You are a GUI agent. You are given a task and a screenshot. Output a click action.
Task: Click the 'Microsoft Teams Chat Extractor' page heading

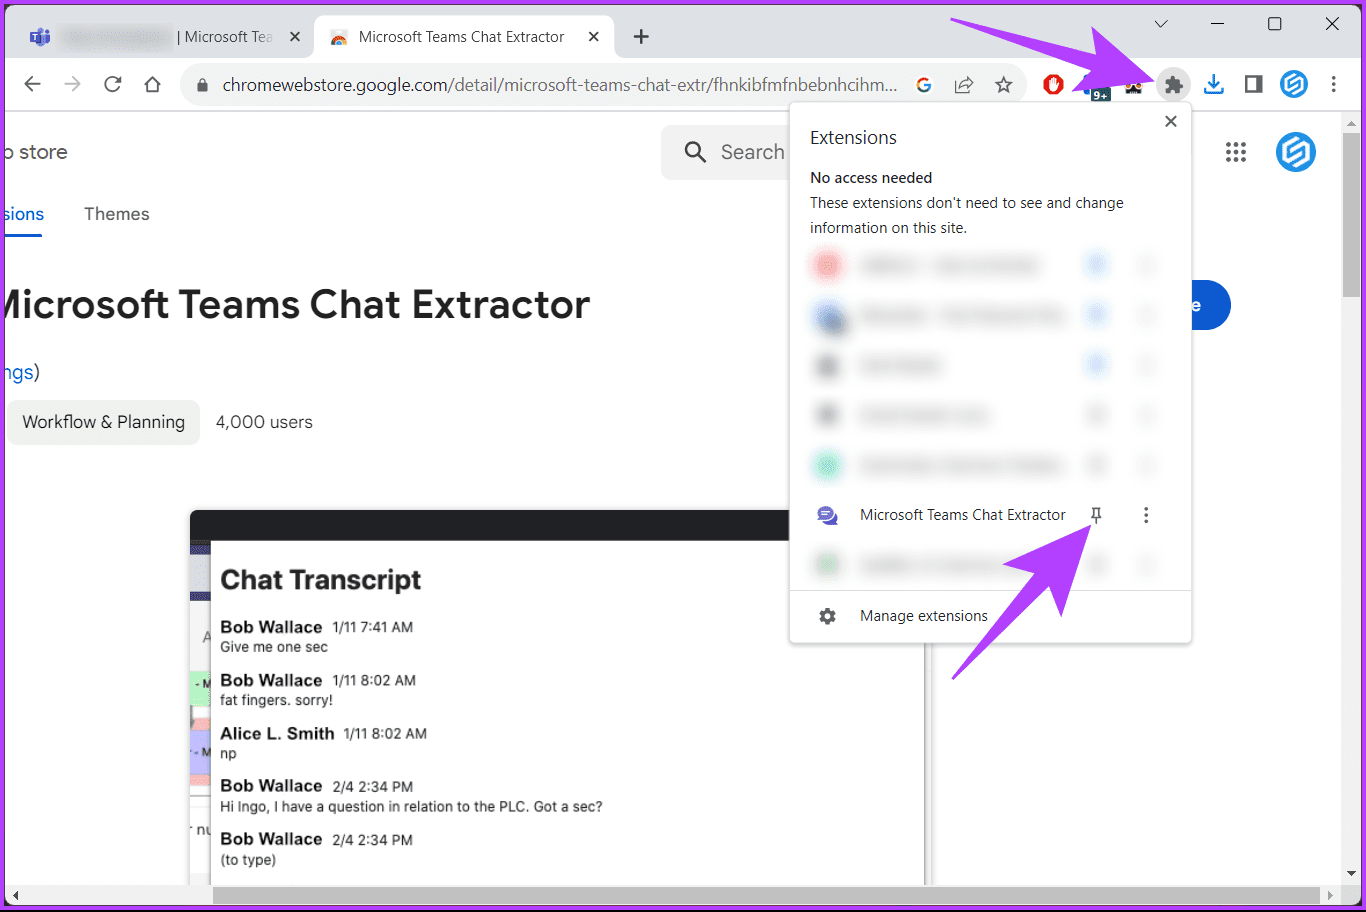pos(298,304)
